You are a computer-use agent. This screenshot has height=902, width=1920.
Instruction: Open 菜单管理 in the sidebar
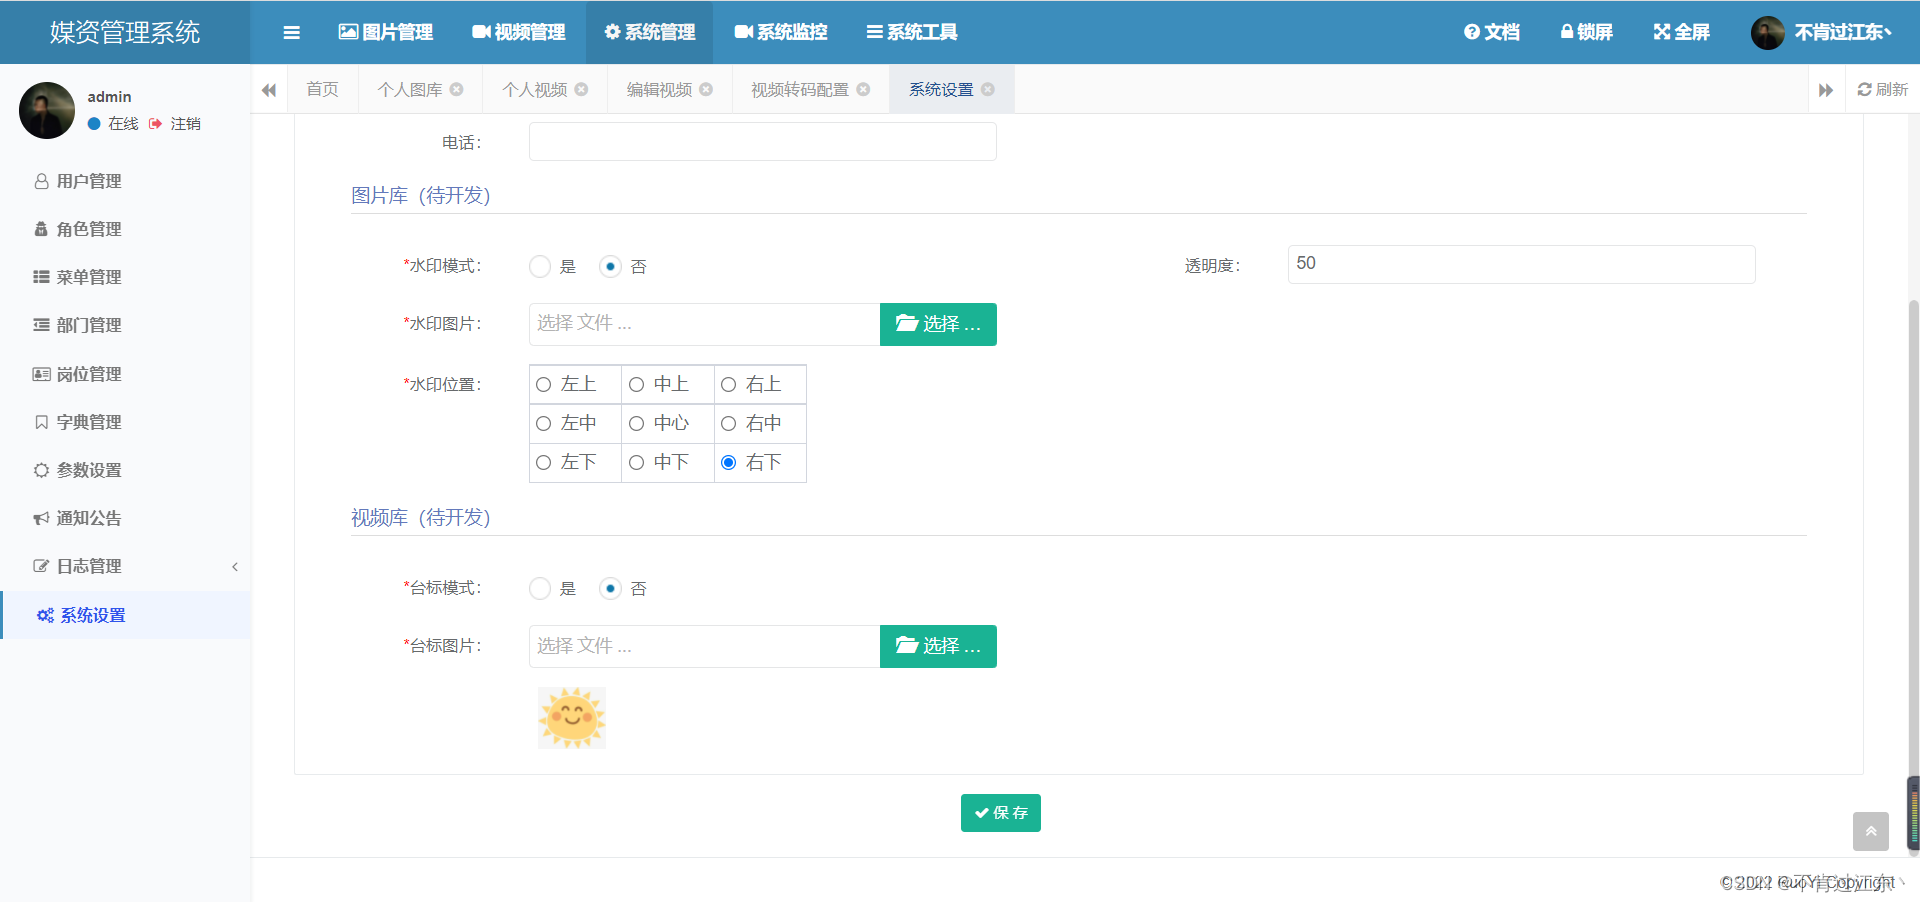click(x=125, y=277)
